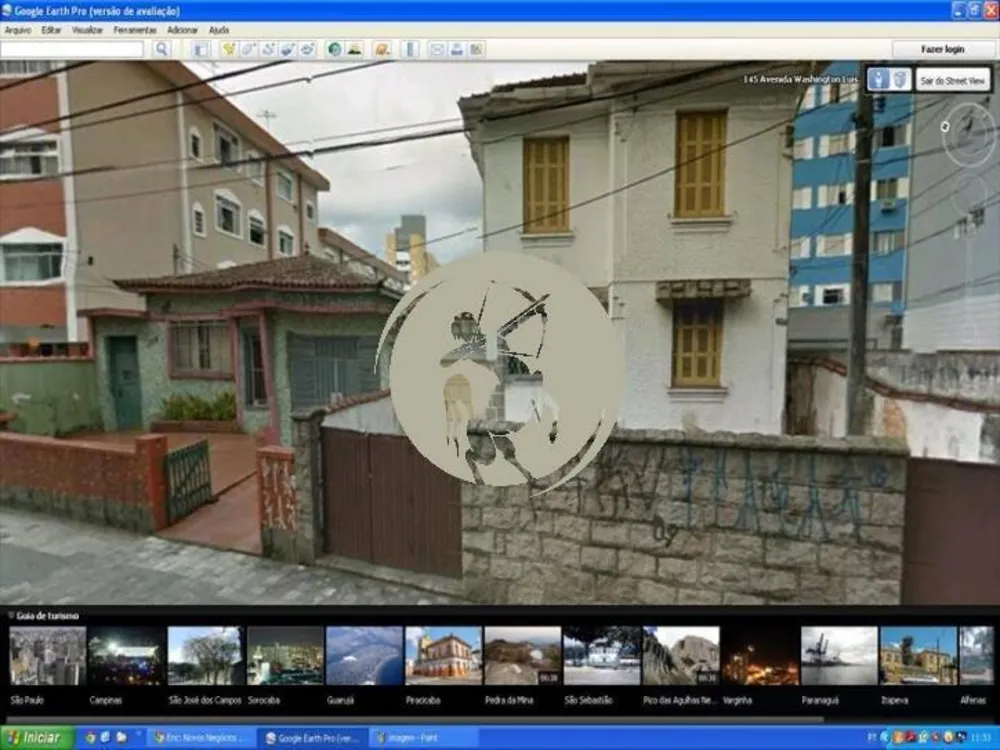
Task: Click the Iniciar start button
Action: pos(37,738)
